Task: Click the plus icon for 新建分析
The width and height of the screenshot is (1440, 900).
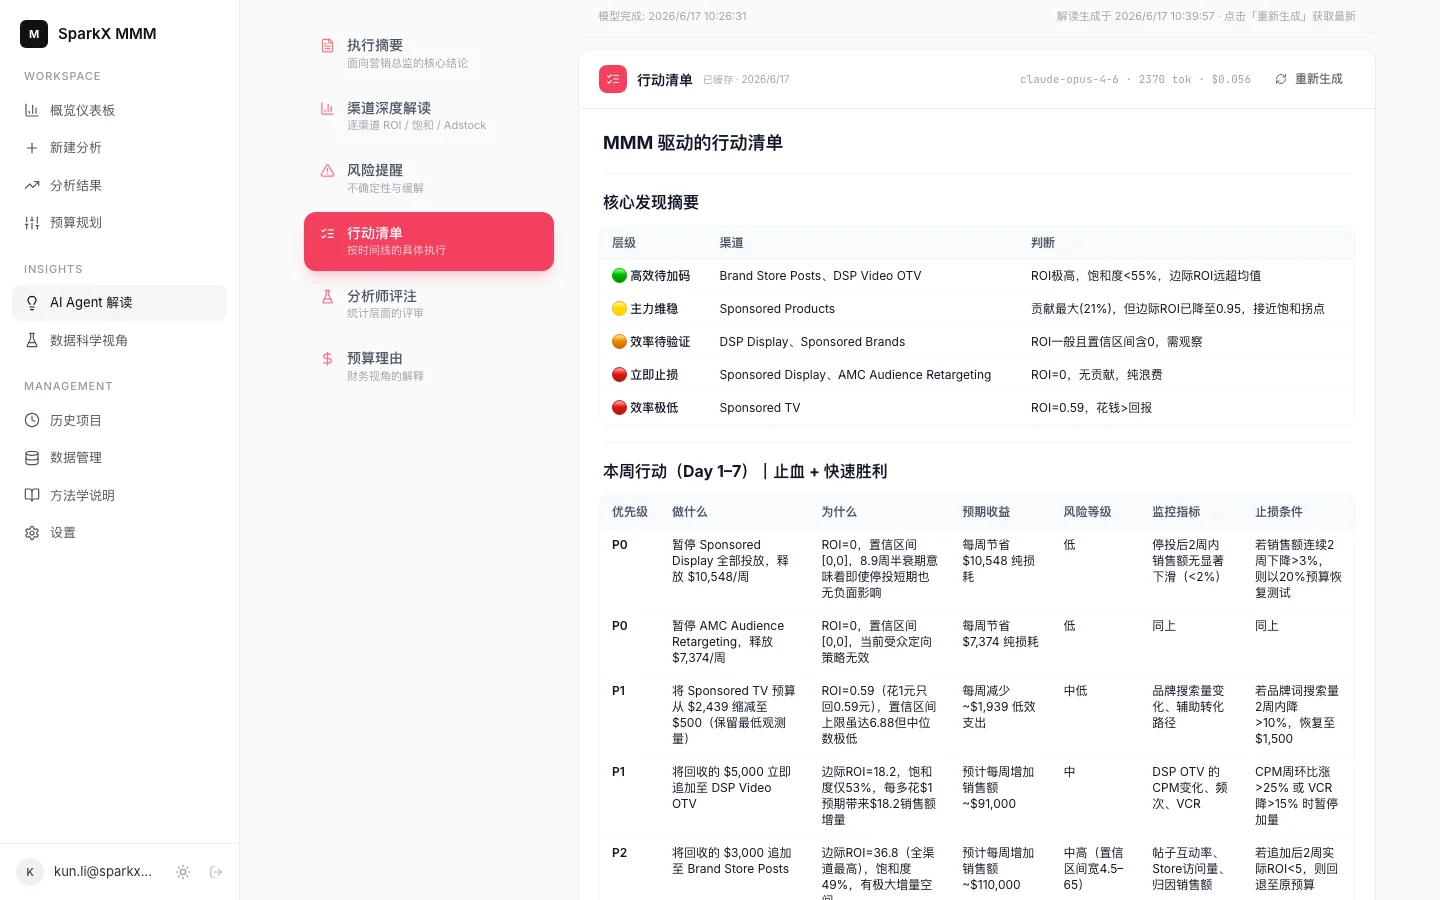Action: coord(32,148)
